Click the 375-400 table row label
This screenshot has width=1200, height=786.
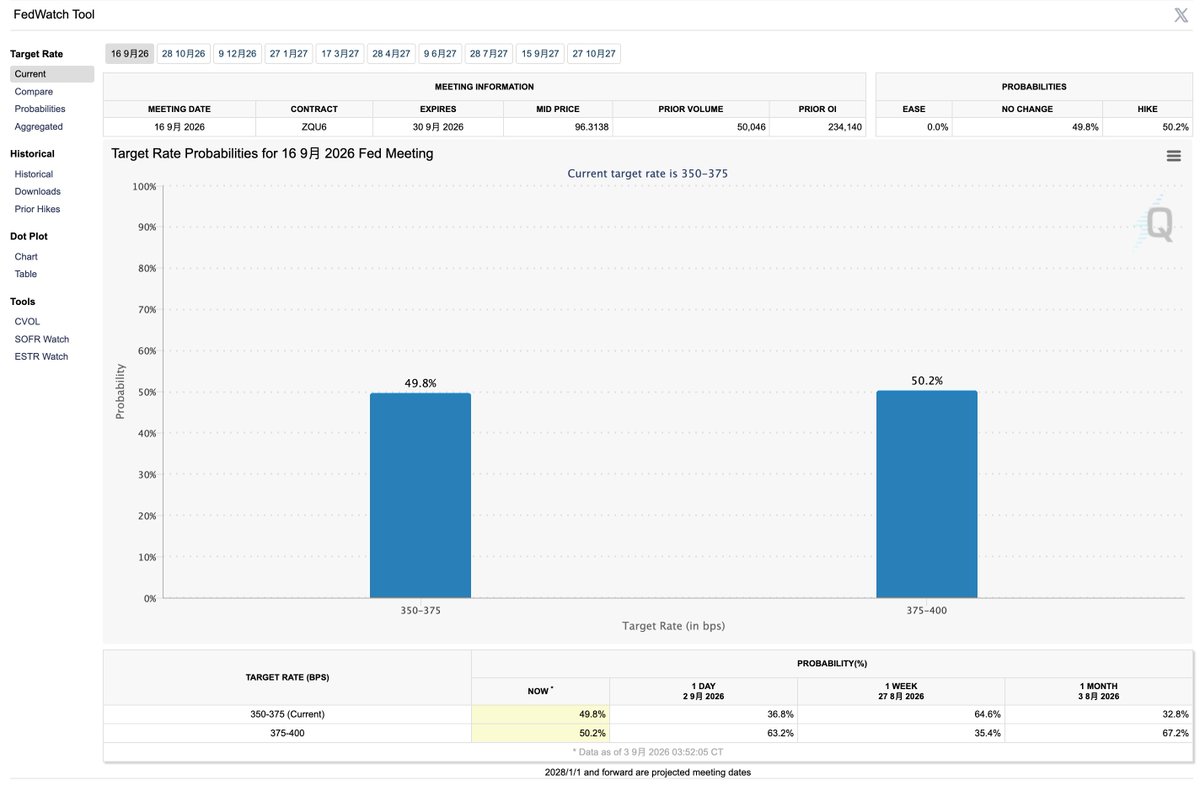click(287, 733)
